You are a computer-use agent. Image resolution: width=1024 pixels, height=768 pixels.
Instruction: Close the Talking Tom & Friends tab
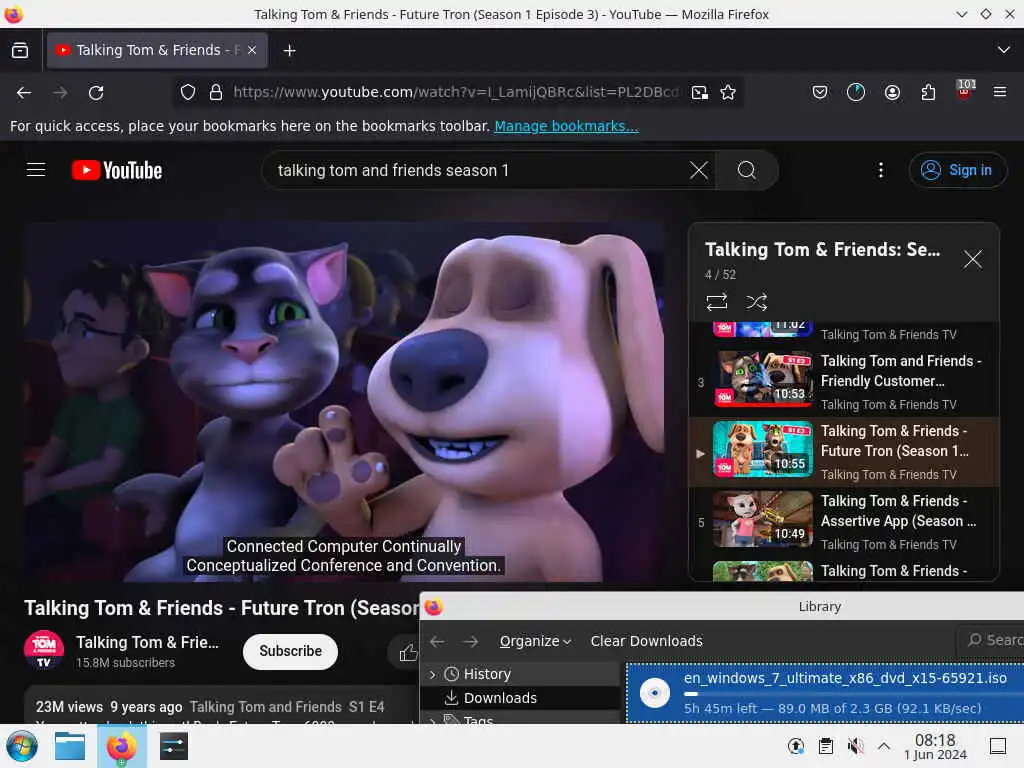[252, 50]
